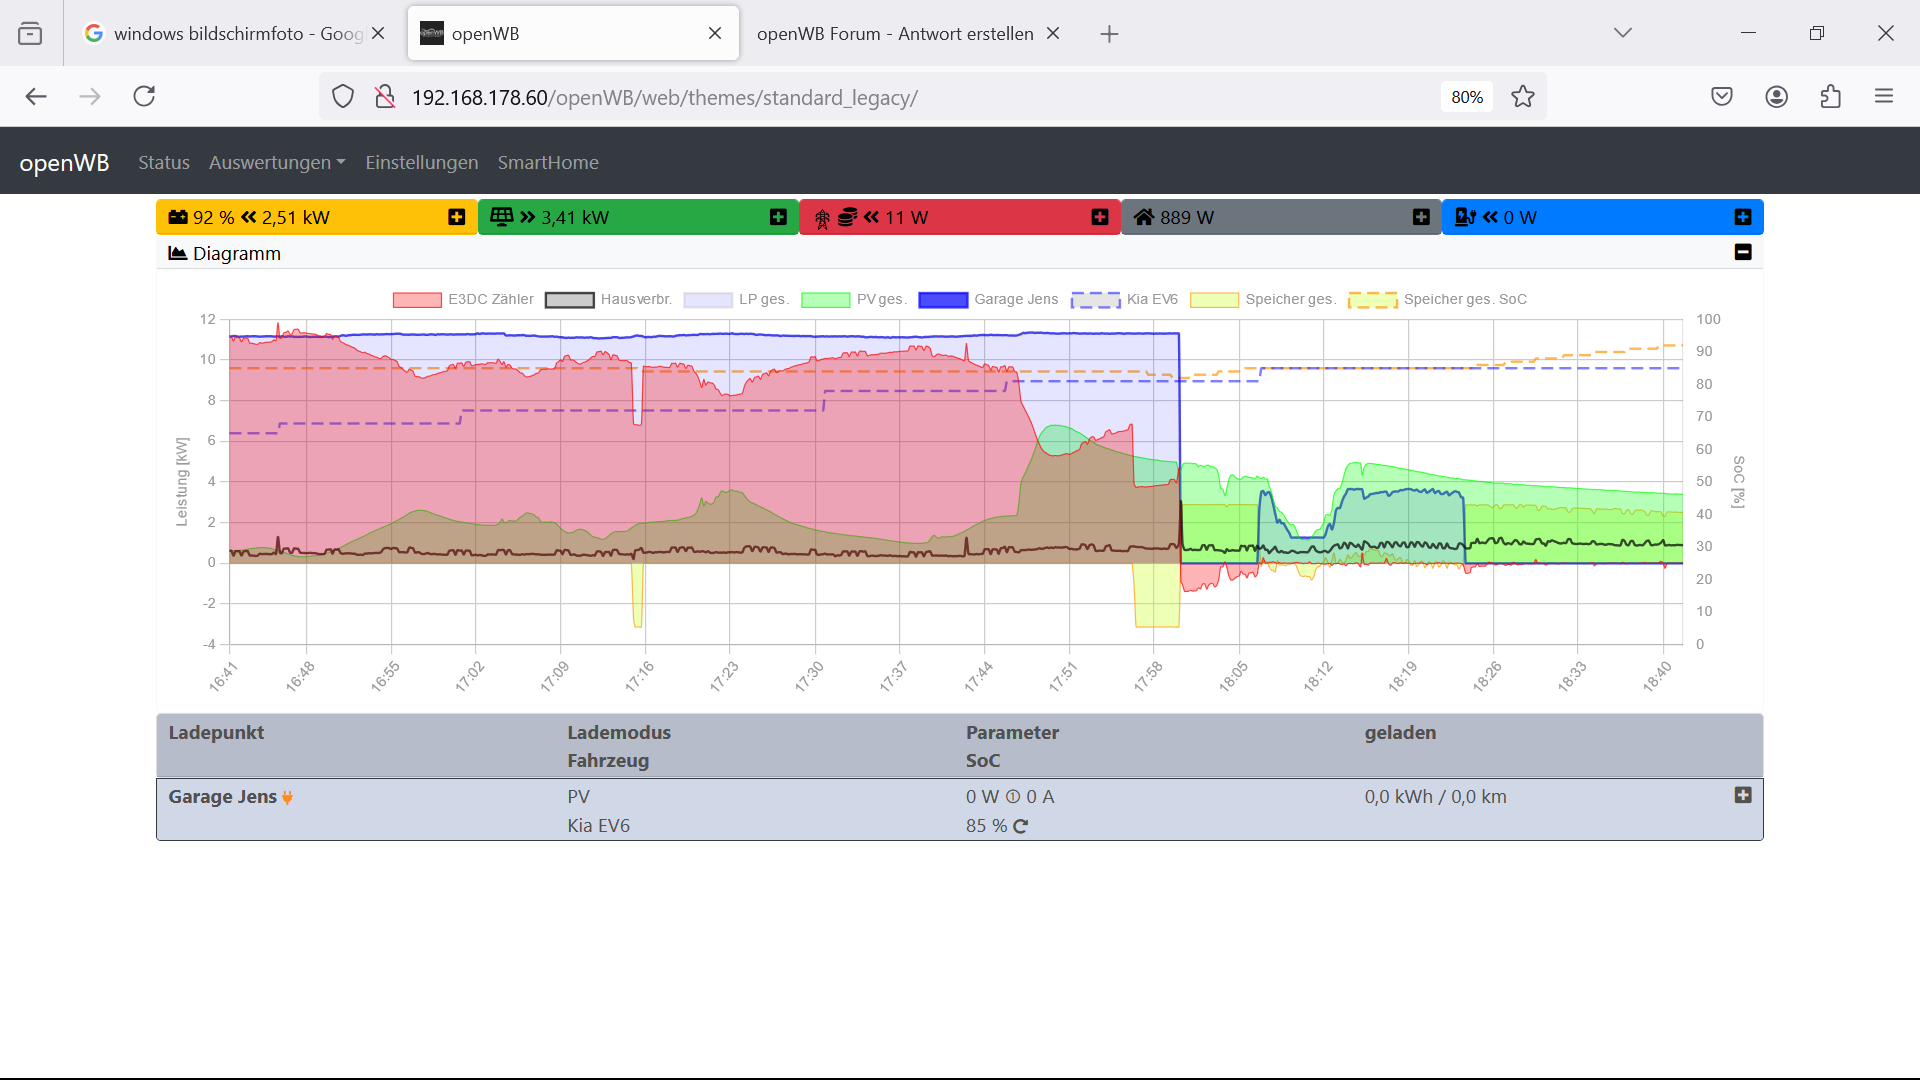The width and height of the screenshot is (1920, 1080).
Task: Open the browser extensions icon
Action: (x=1830, y=96)
